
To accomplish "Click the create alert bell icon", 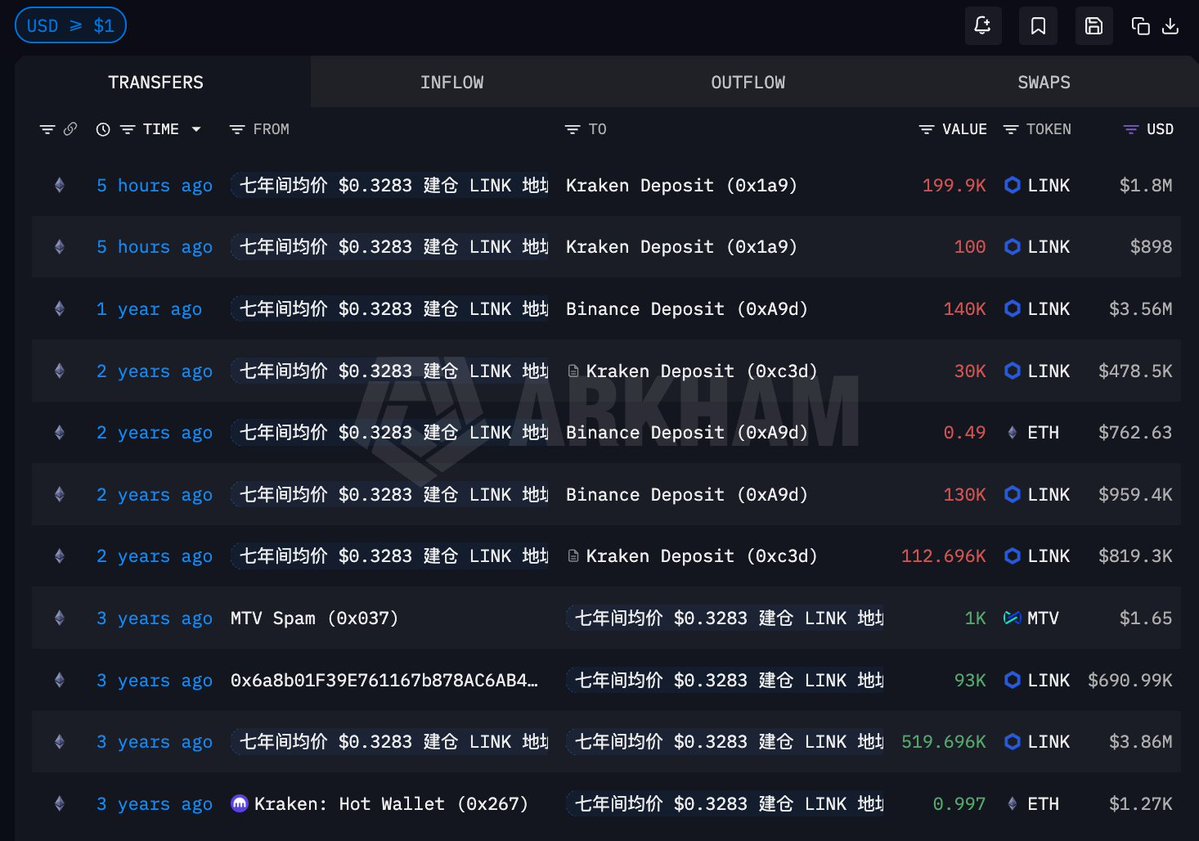I will tap(983, 26).
